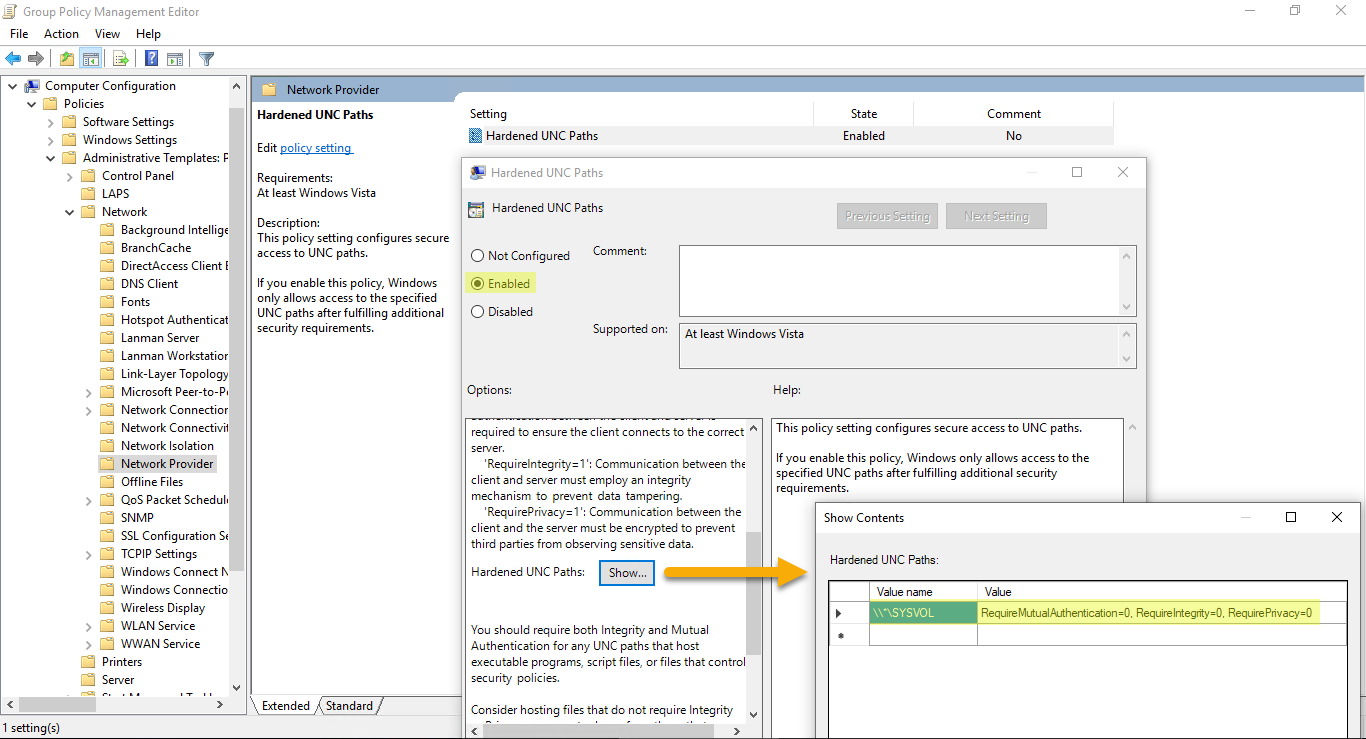
Task: Expand the Software Settings node
Action: coord(50,122)
